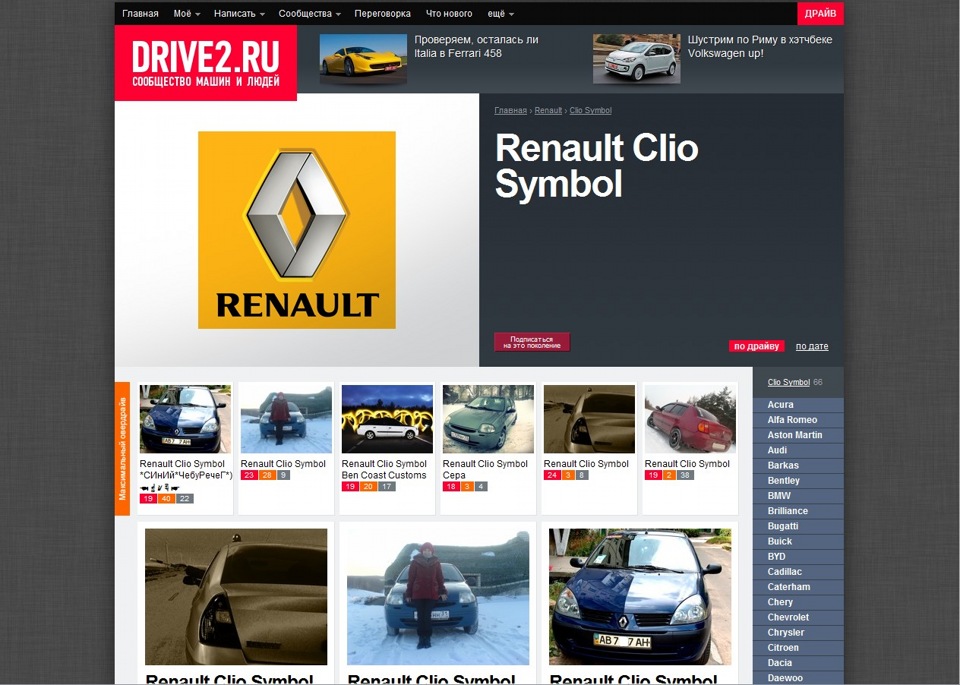Viewport: 960px width, 685px height.
Task: Open the Переговорка menu item
Action: 383,13
